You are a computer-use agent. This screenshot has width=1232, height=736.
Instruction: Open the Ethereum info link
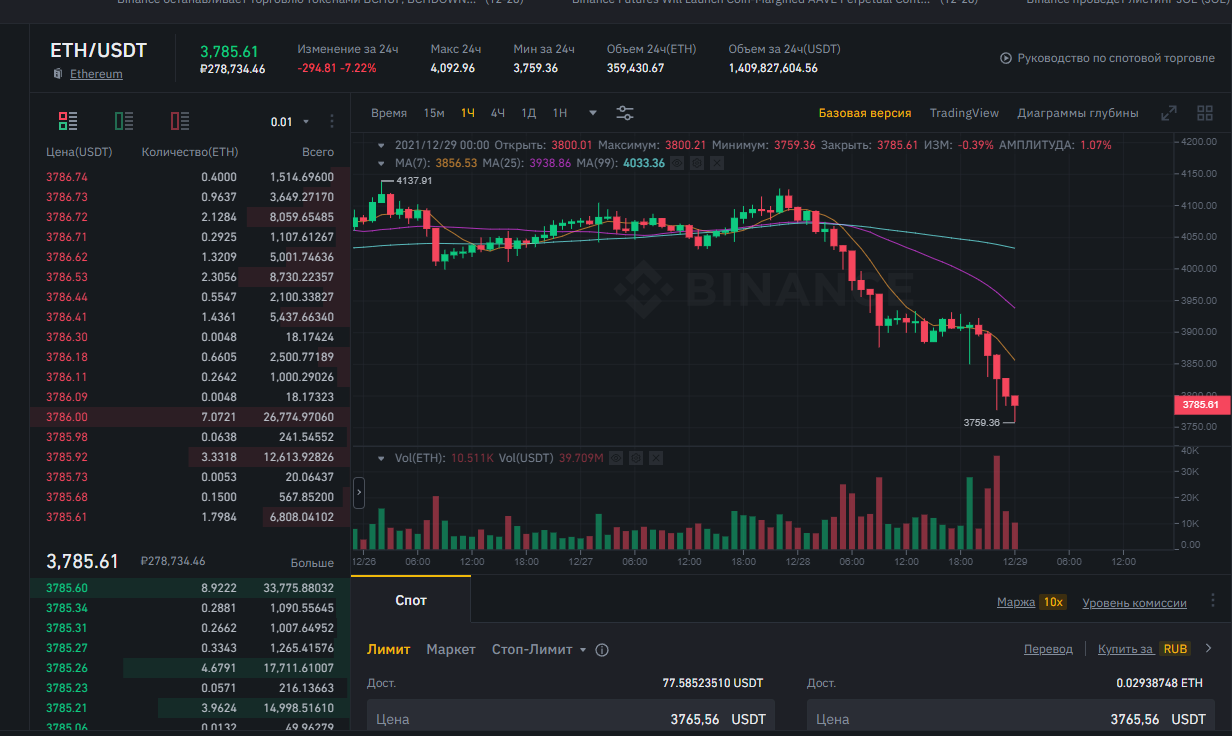[96, 74]
